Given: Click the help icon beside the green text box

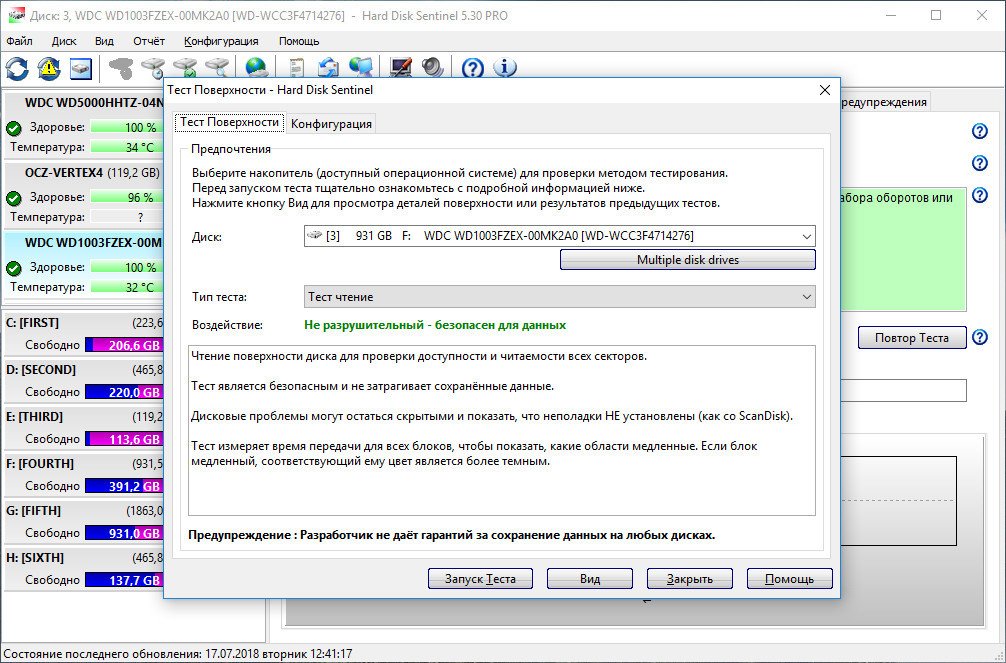Looking at the screenshot, I should (x=980, y=195).
